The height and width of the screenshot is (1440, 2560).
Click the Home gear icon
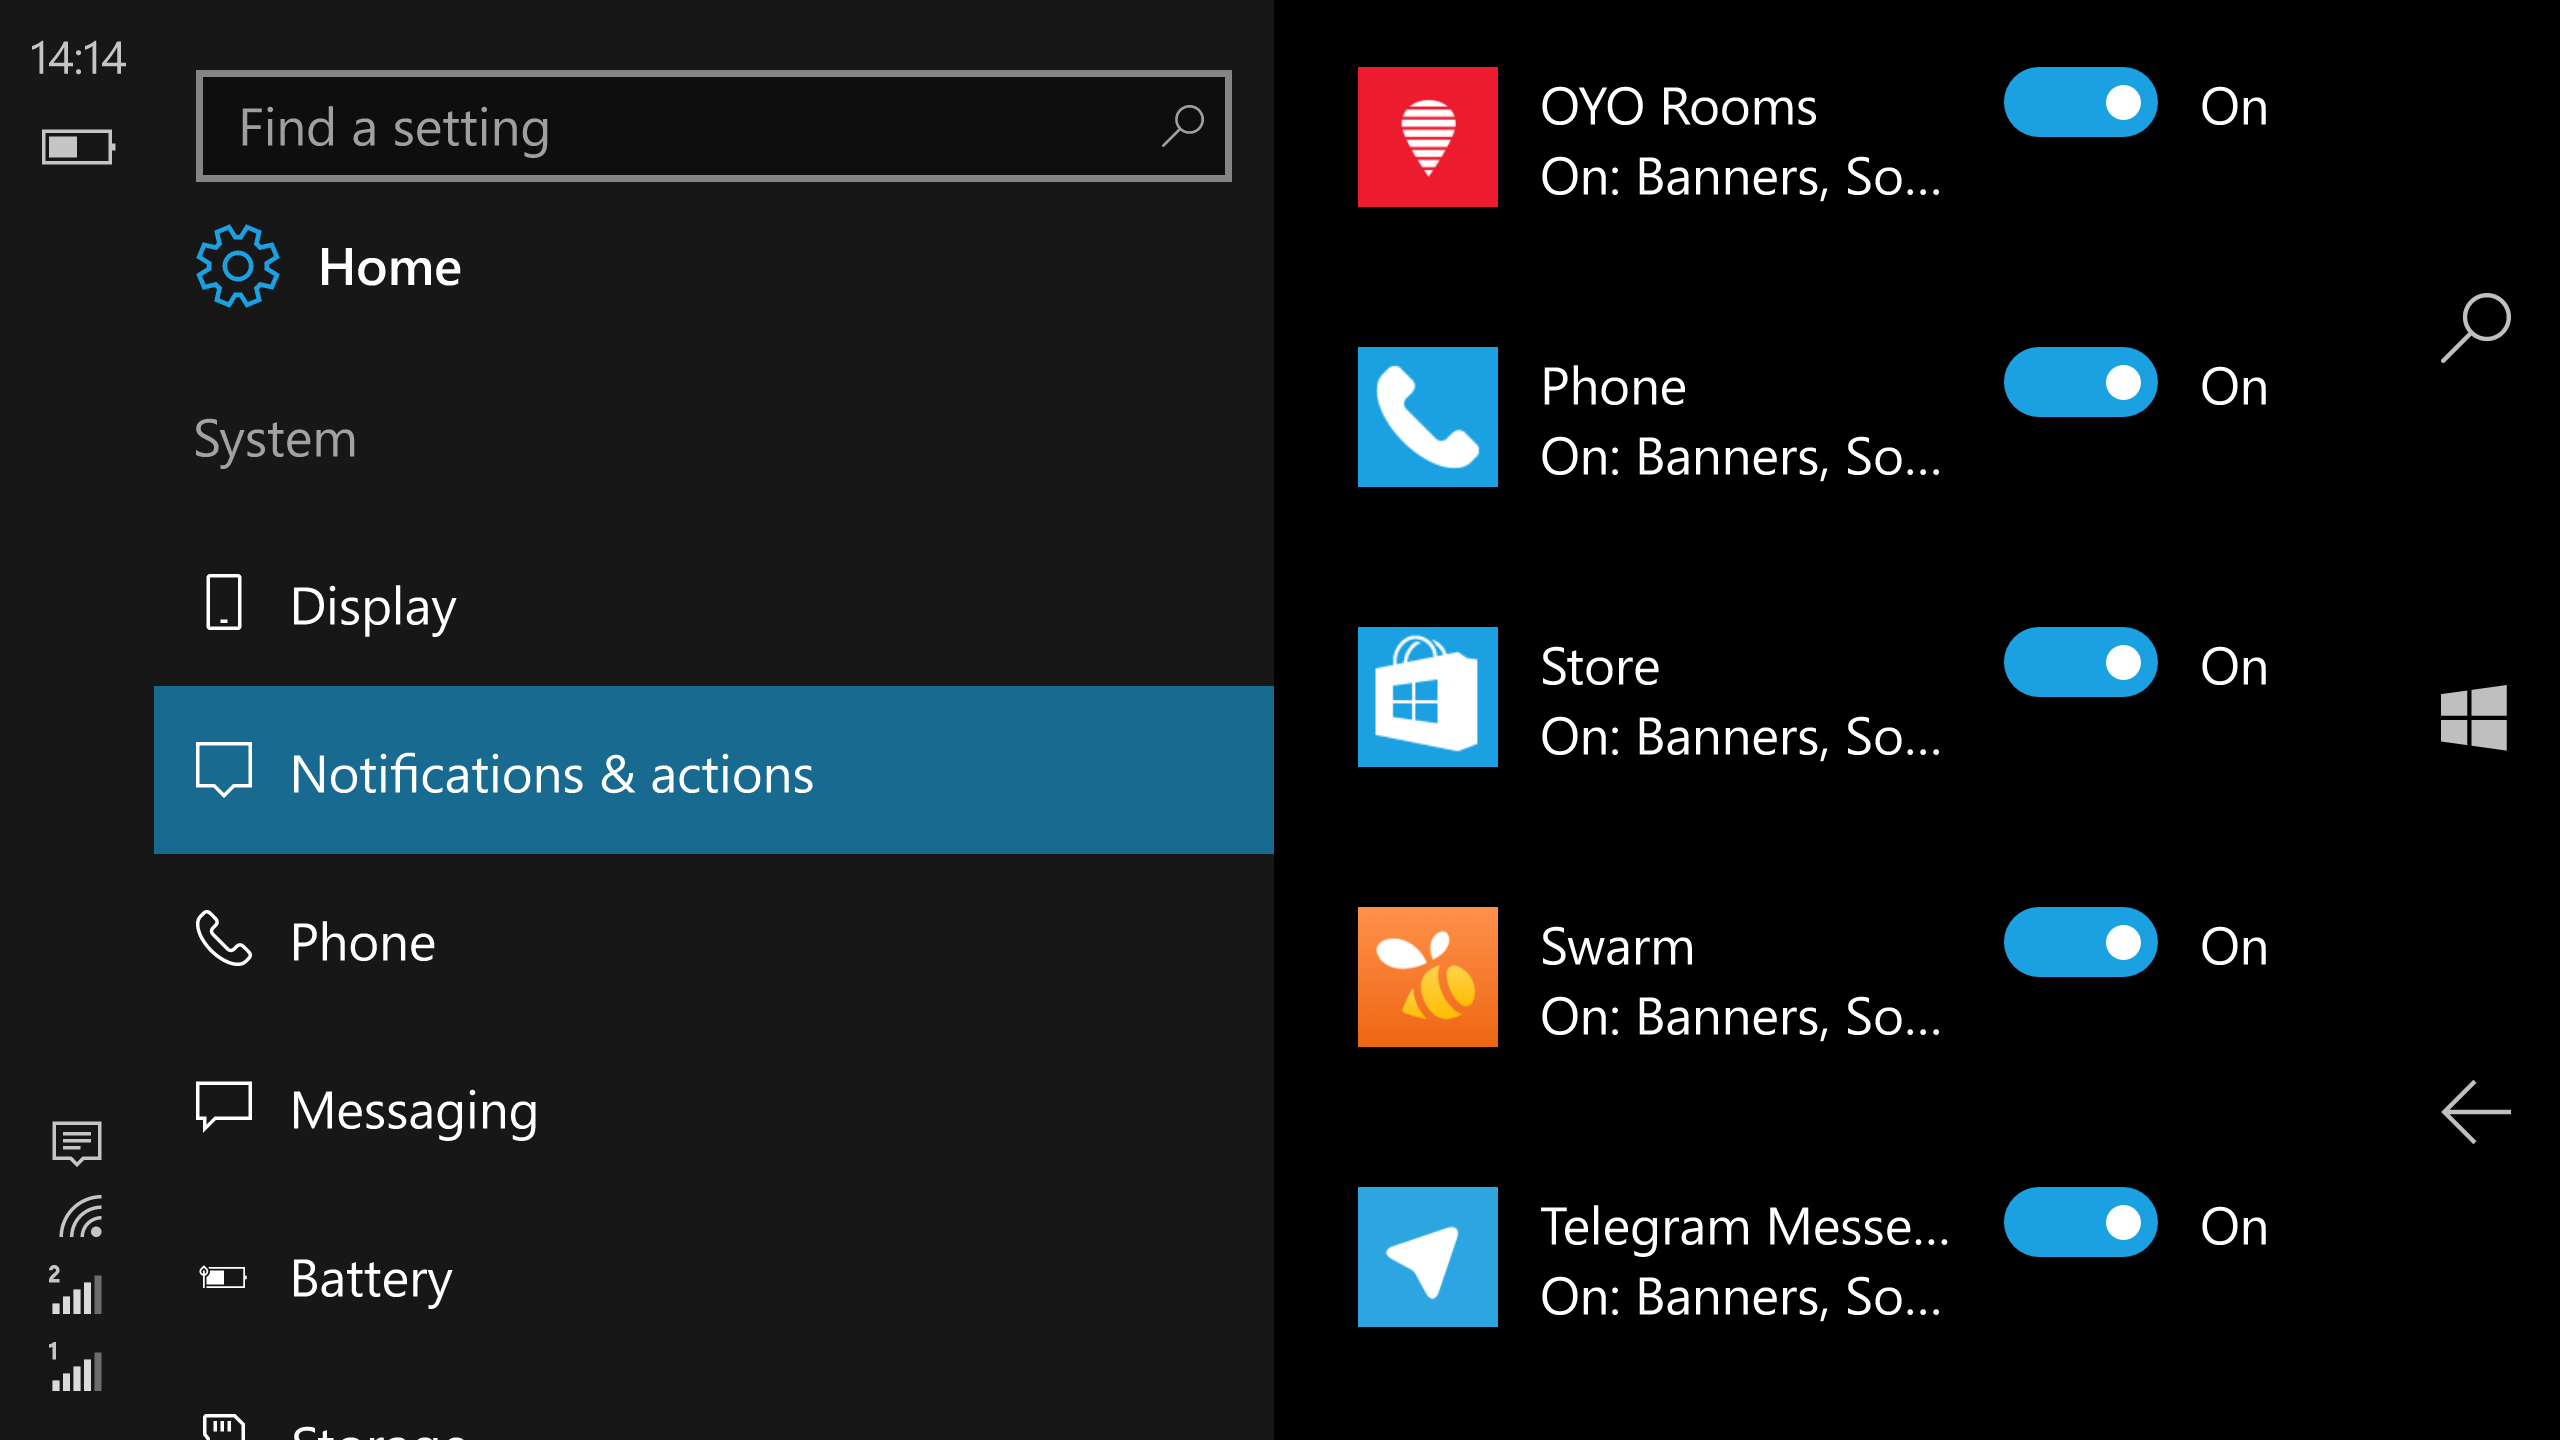[x=237, y=266]
